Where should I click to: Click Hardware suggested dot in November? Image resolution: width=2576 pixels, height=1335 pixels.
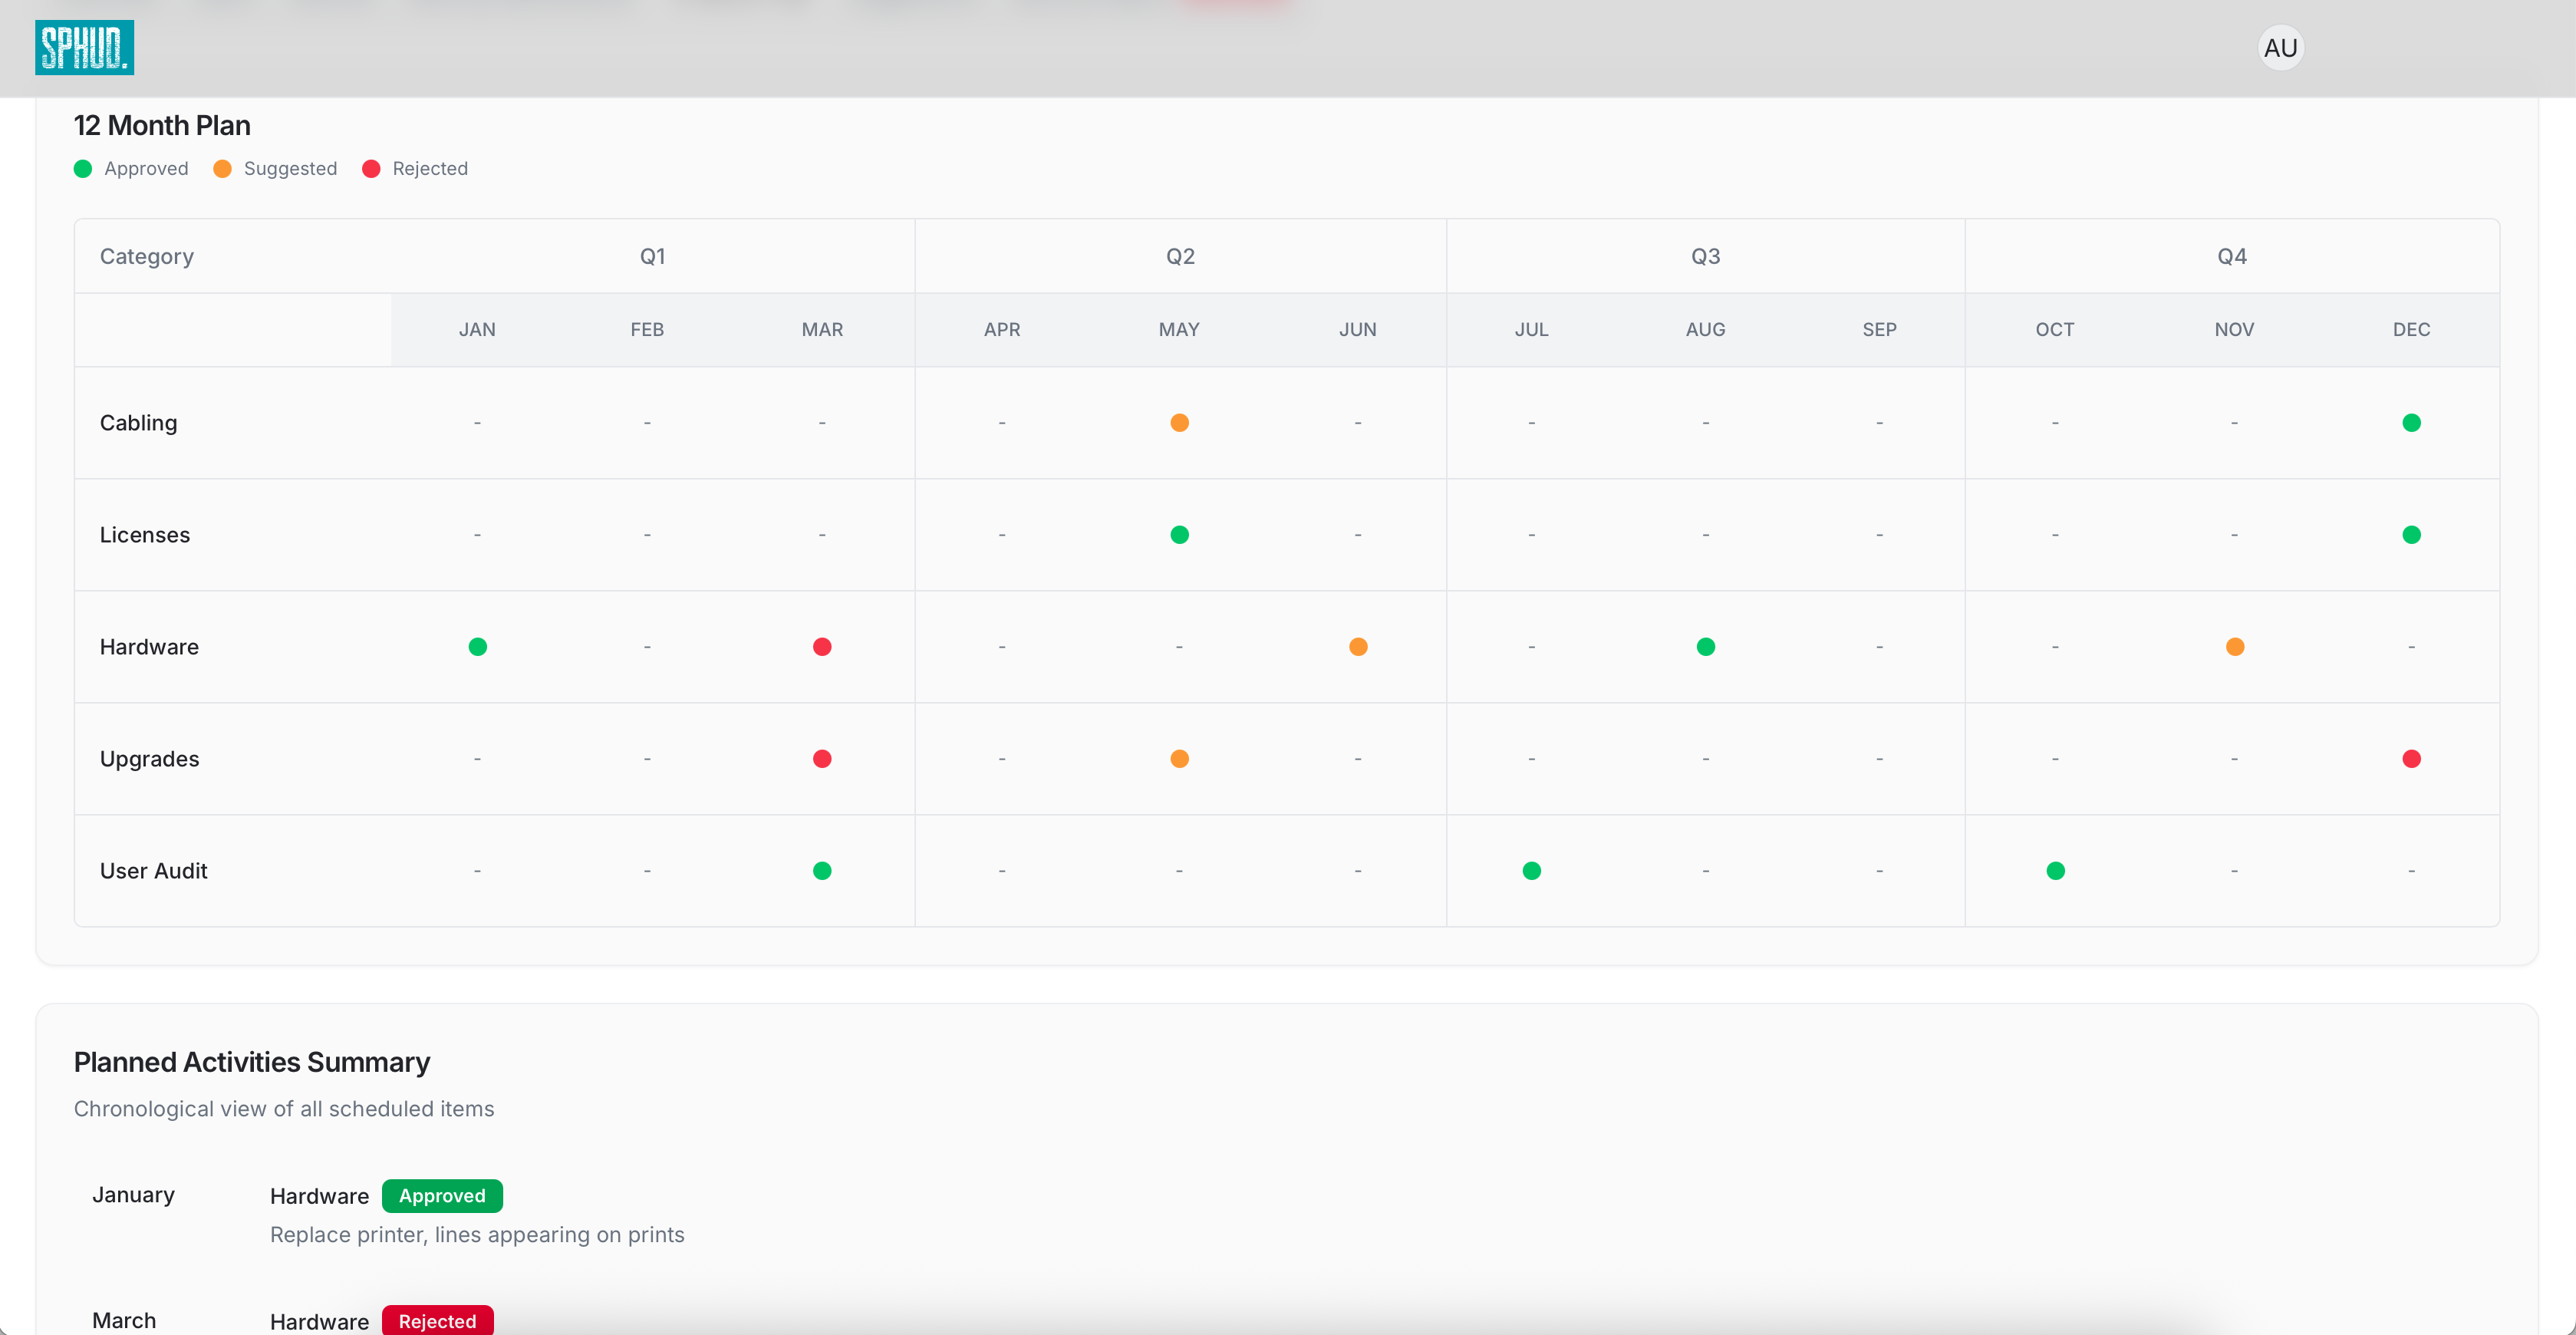pos(2234,647)
